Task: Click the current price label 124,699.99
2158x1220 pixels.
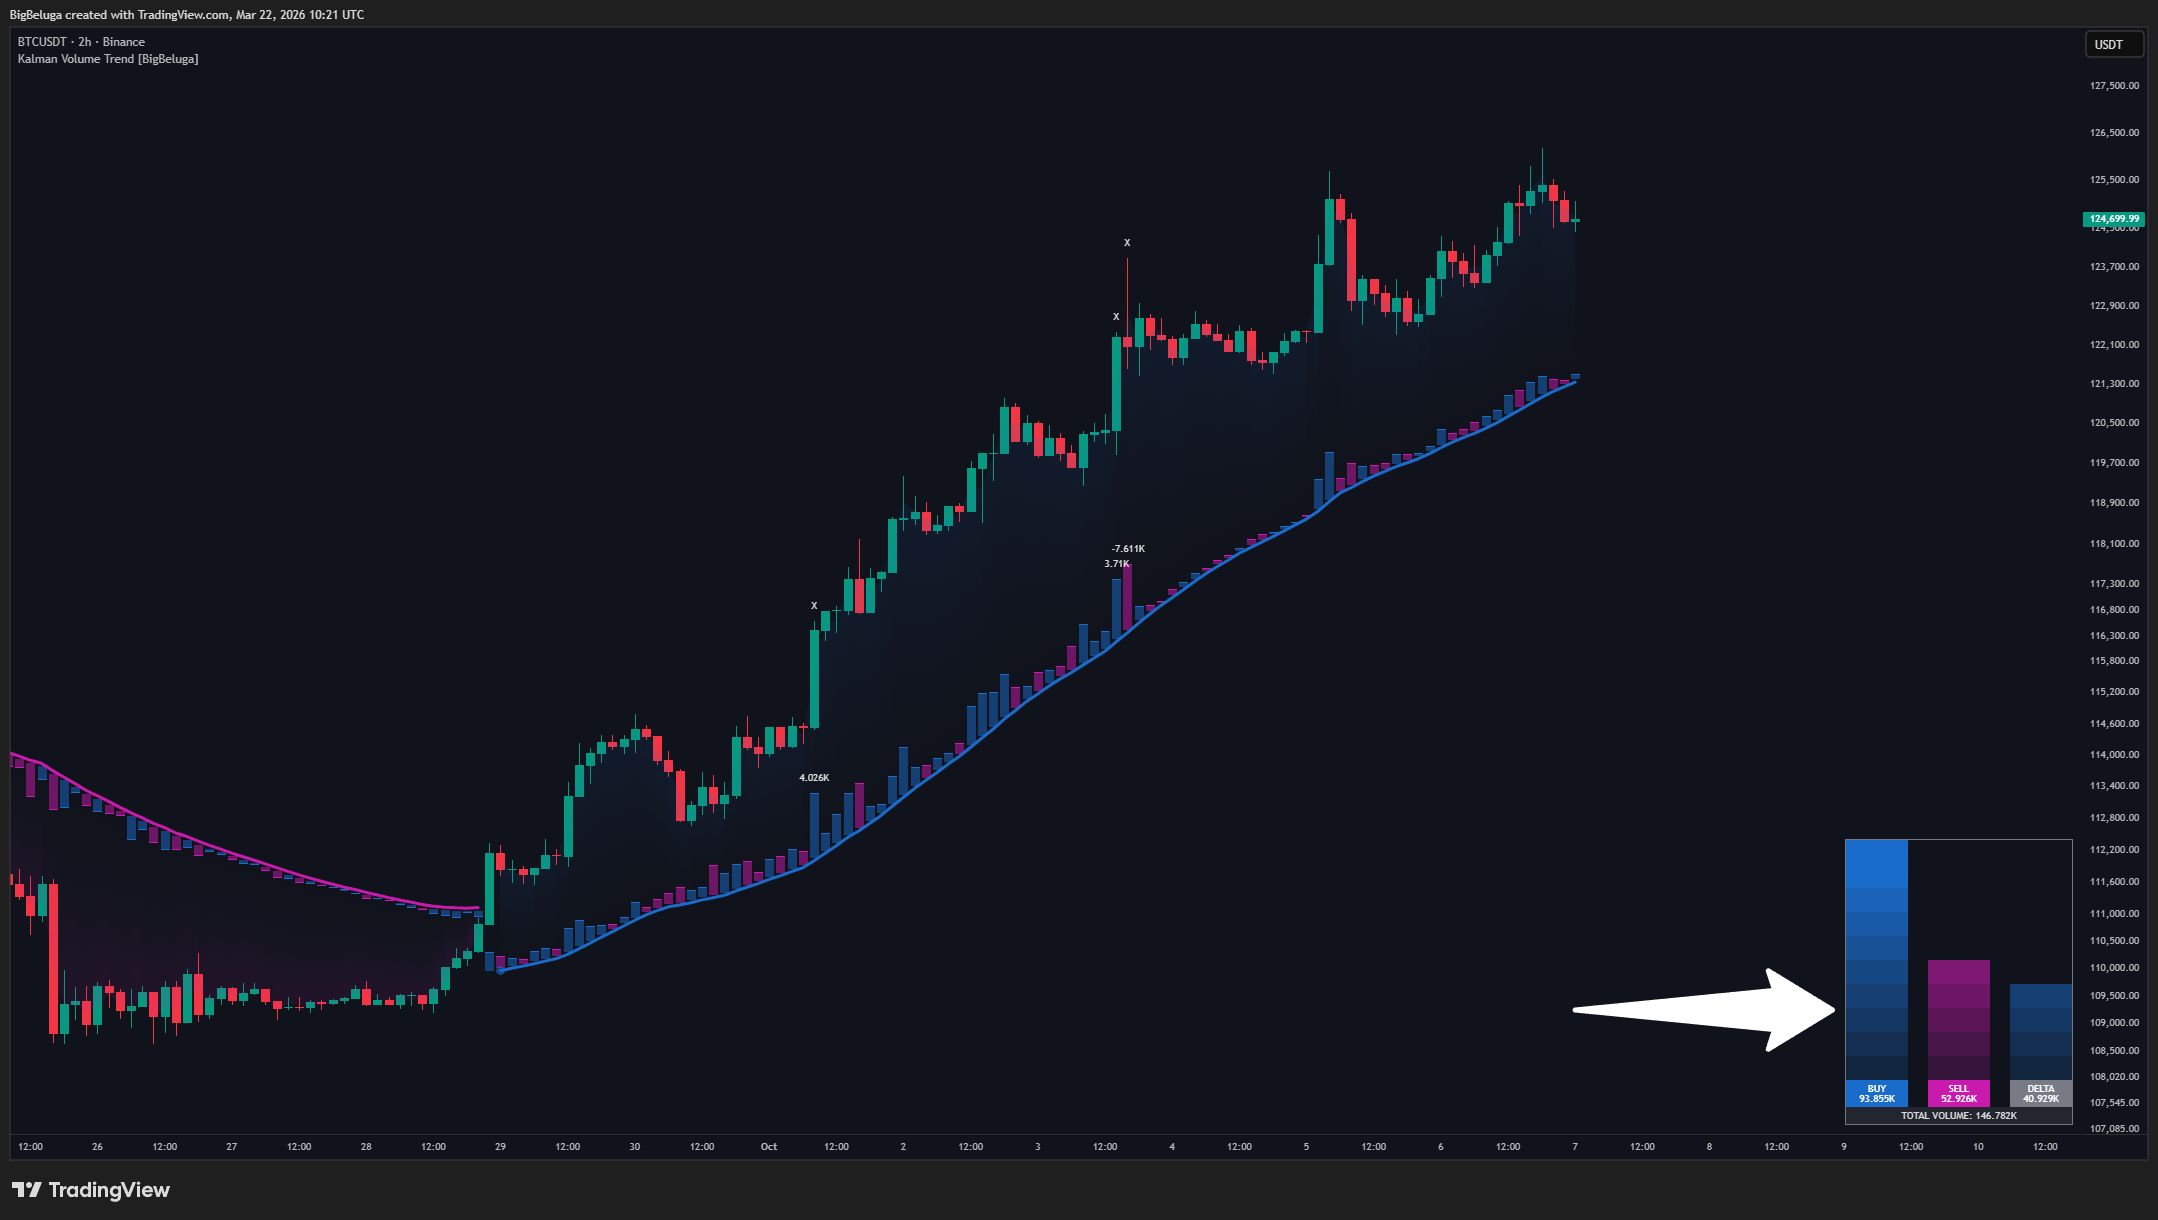Action: [x=2114, y=219]
